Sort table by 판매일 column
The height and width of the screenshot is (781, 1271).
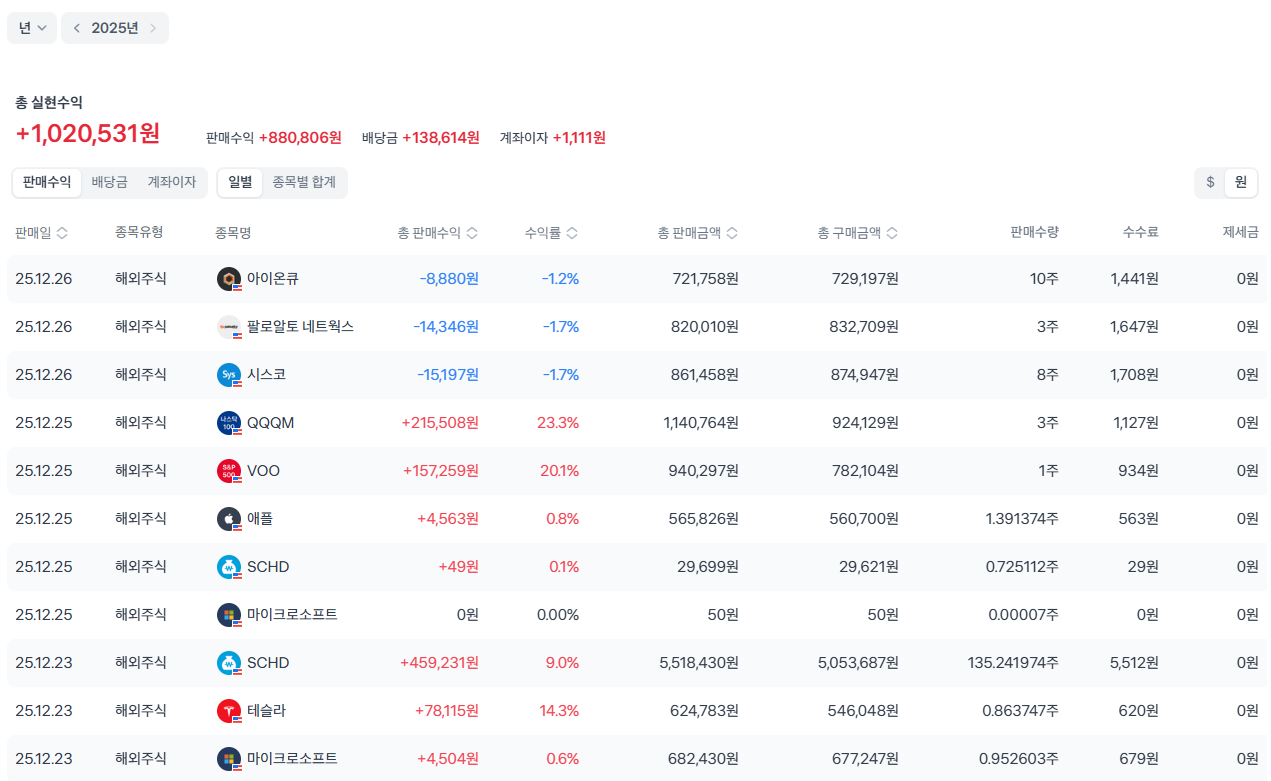pos(41,233)
